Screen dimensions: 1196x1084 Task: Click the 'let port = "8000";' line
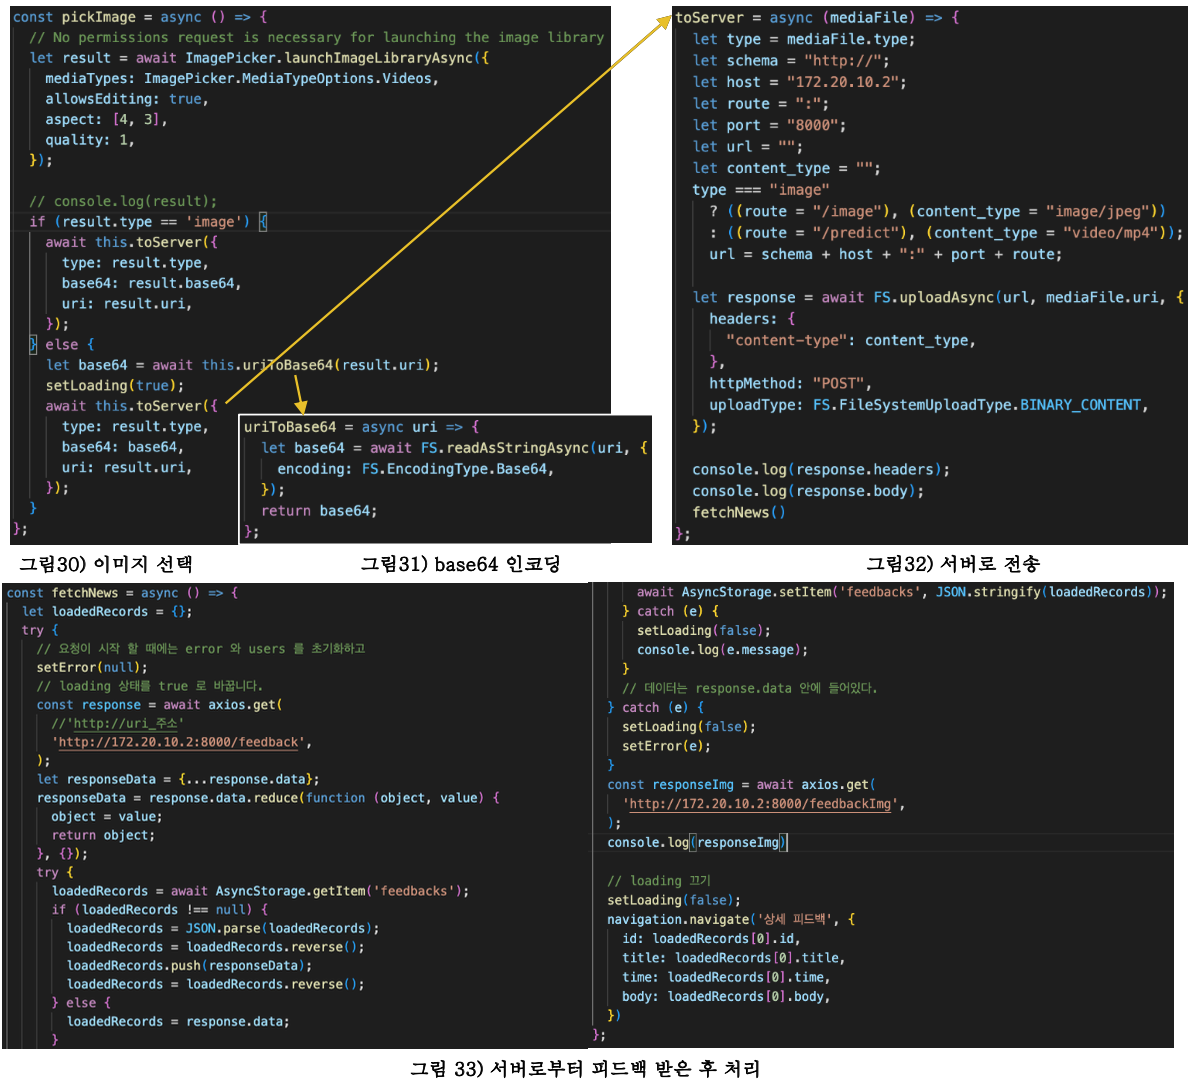[x=770, y=125]
